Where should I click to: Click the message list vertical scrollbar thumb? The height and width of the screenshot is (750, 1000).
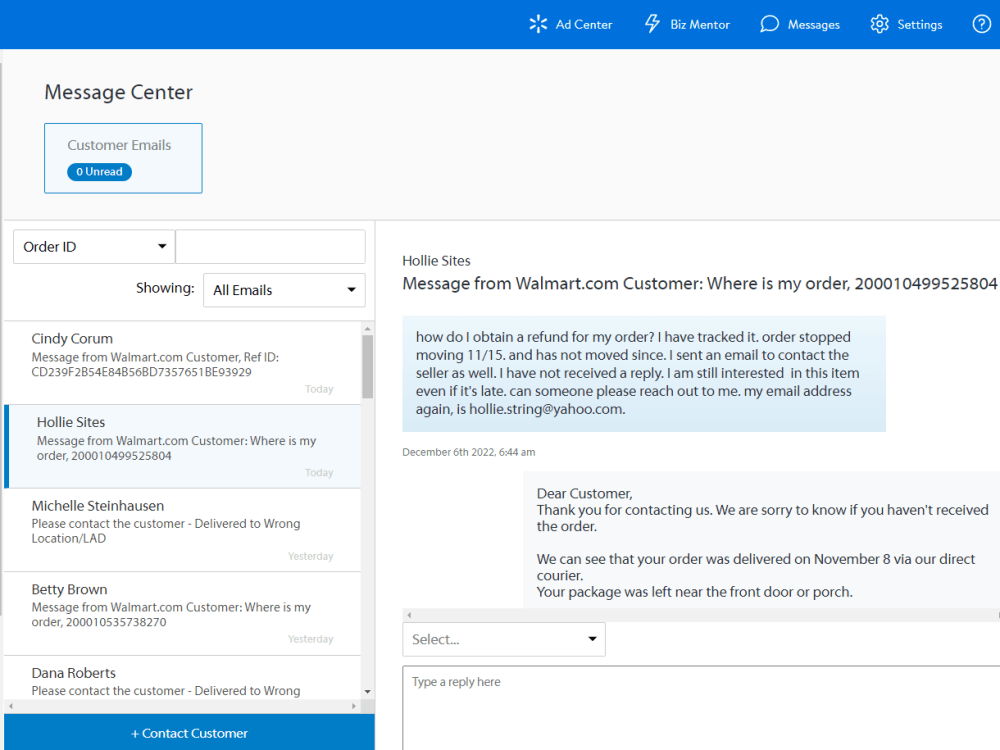[367, 367]
